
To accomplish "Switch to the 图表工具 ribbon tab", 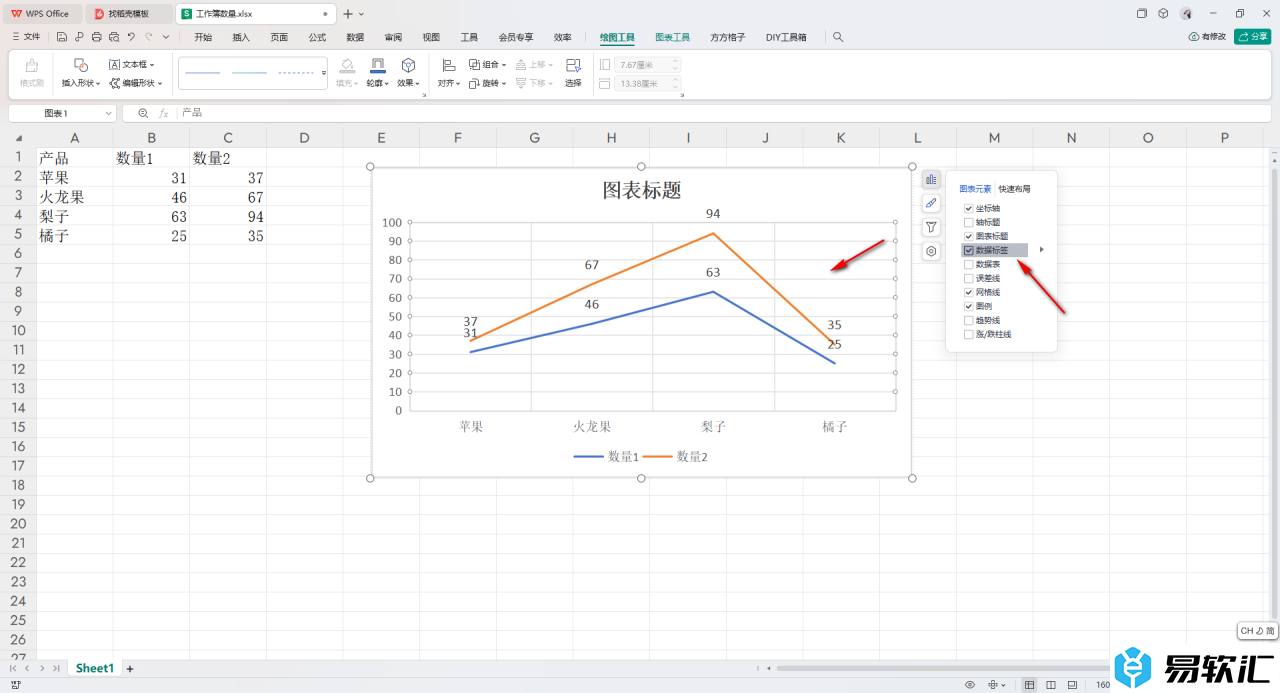I will 673,37.
